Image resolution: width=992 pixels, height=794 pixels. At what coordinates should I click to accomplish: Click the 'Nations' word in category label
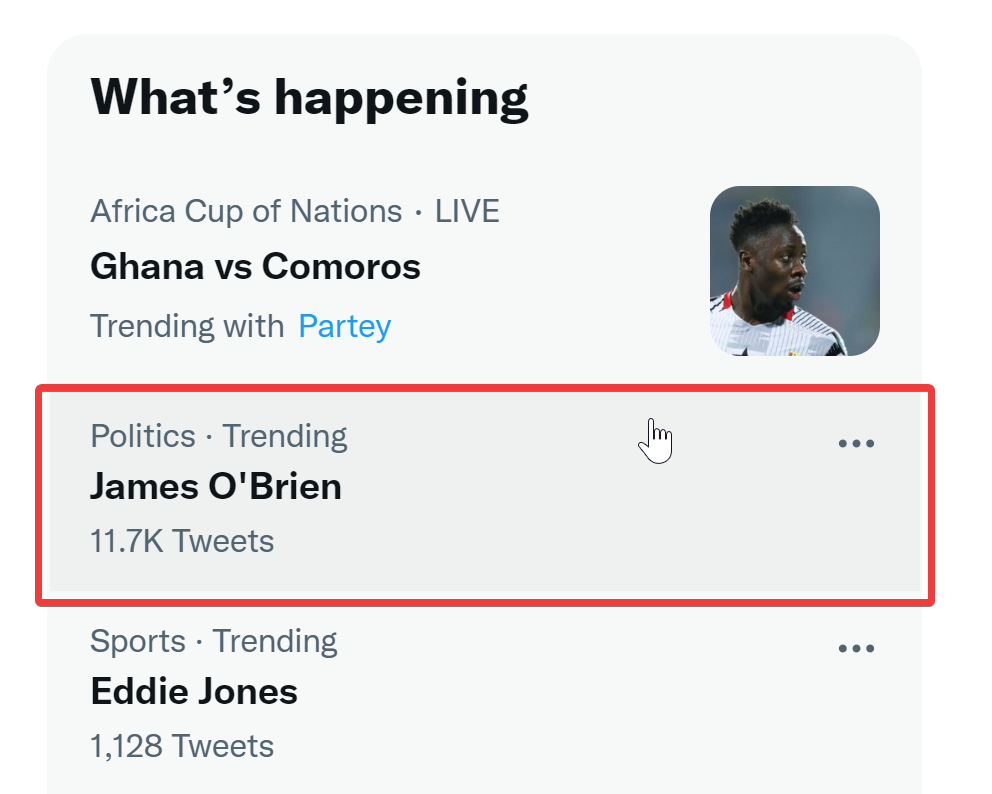pyautogui.click(x=346, y=211)
